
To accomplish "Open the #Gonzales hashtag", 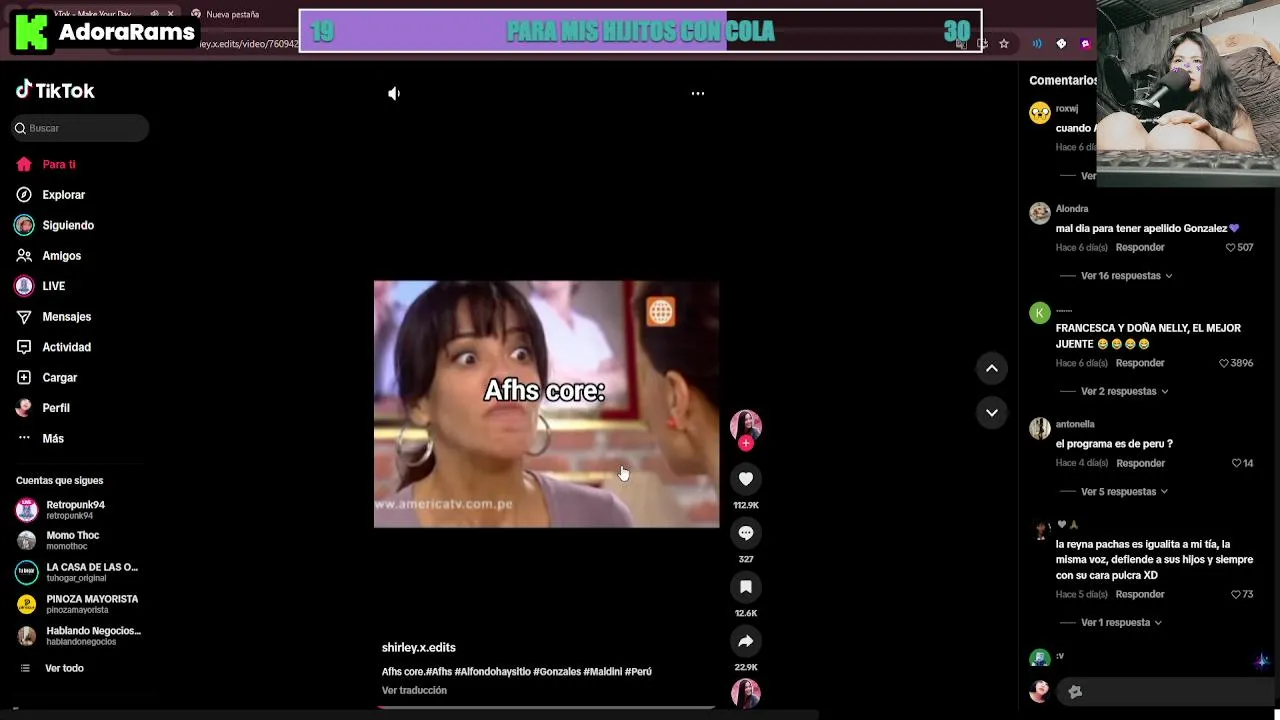I will tap(557, 672).
